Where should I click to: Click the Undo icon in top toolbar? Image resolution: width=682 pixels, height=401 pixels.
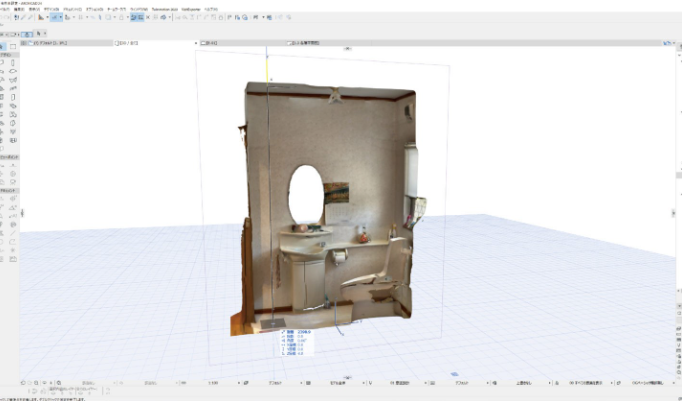point(3,17)
